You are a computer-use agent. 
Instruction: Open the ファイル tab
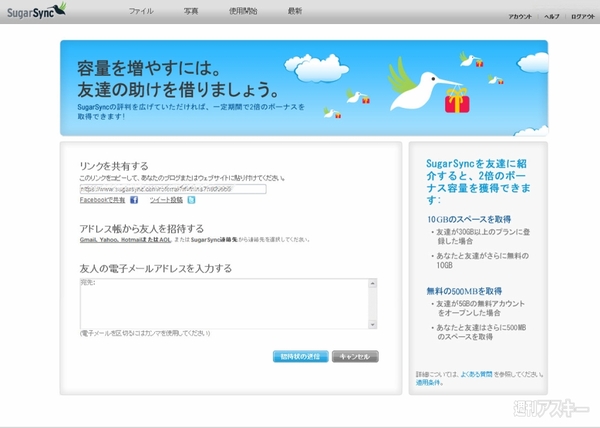click(141, 11)
